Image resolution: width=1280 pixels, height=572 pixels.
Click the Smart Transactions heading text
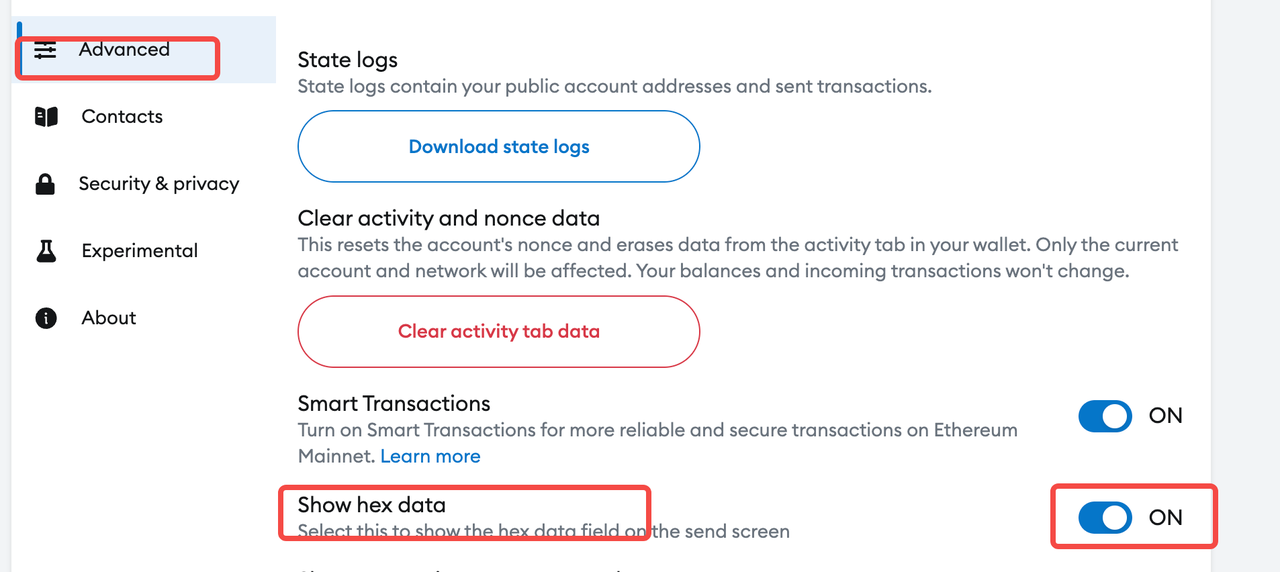pyautogui.click(x=394, y=404)
